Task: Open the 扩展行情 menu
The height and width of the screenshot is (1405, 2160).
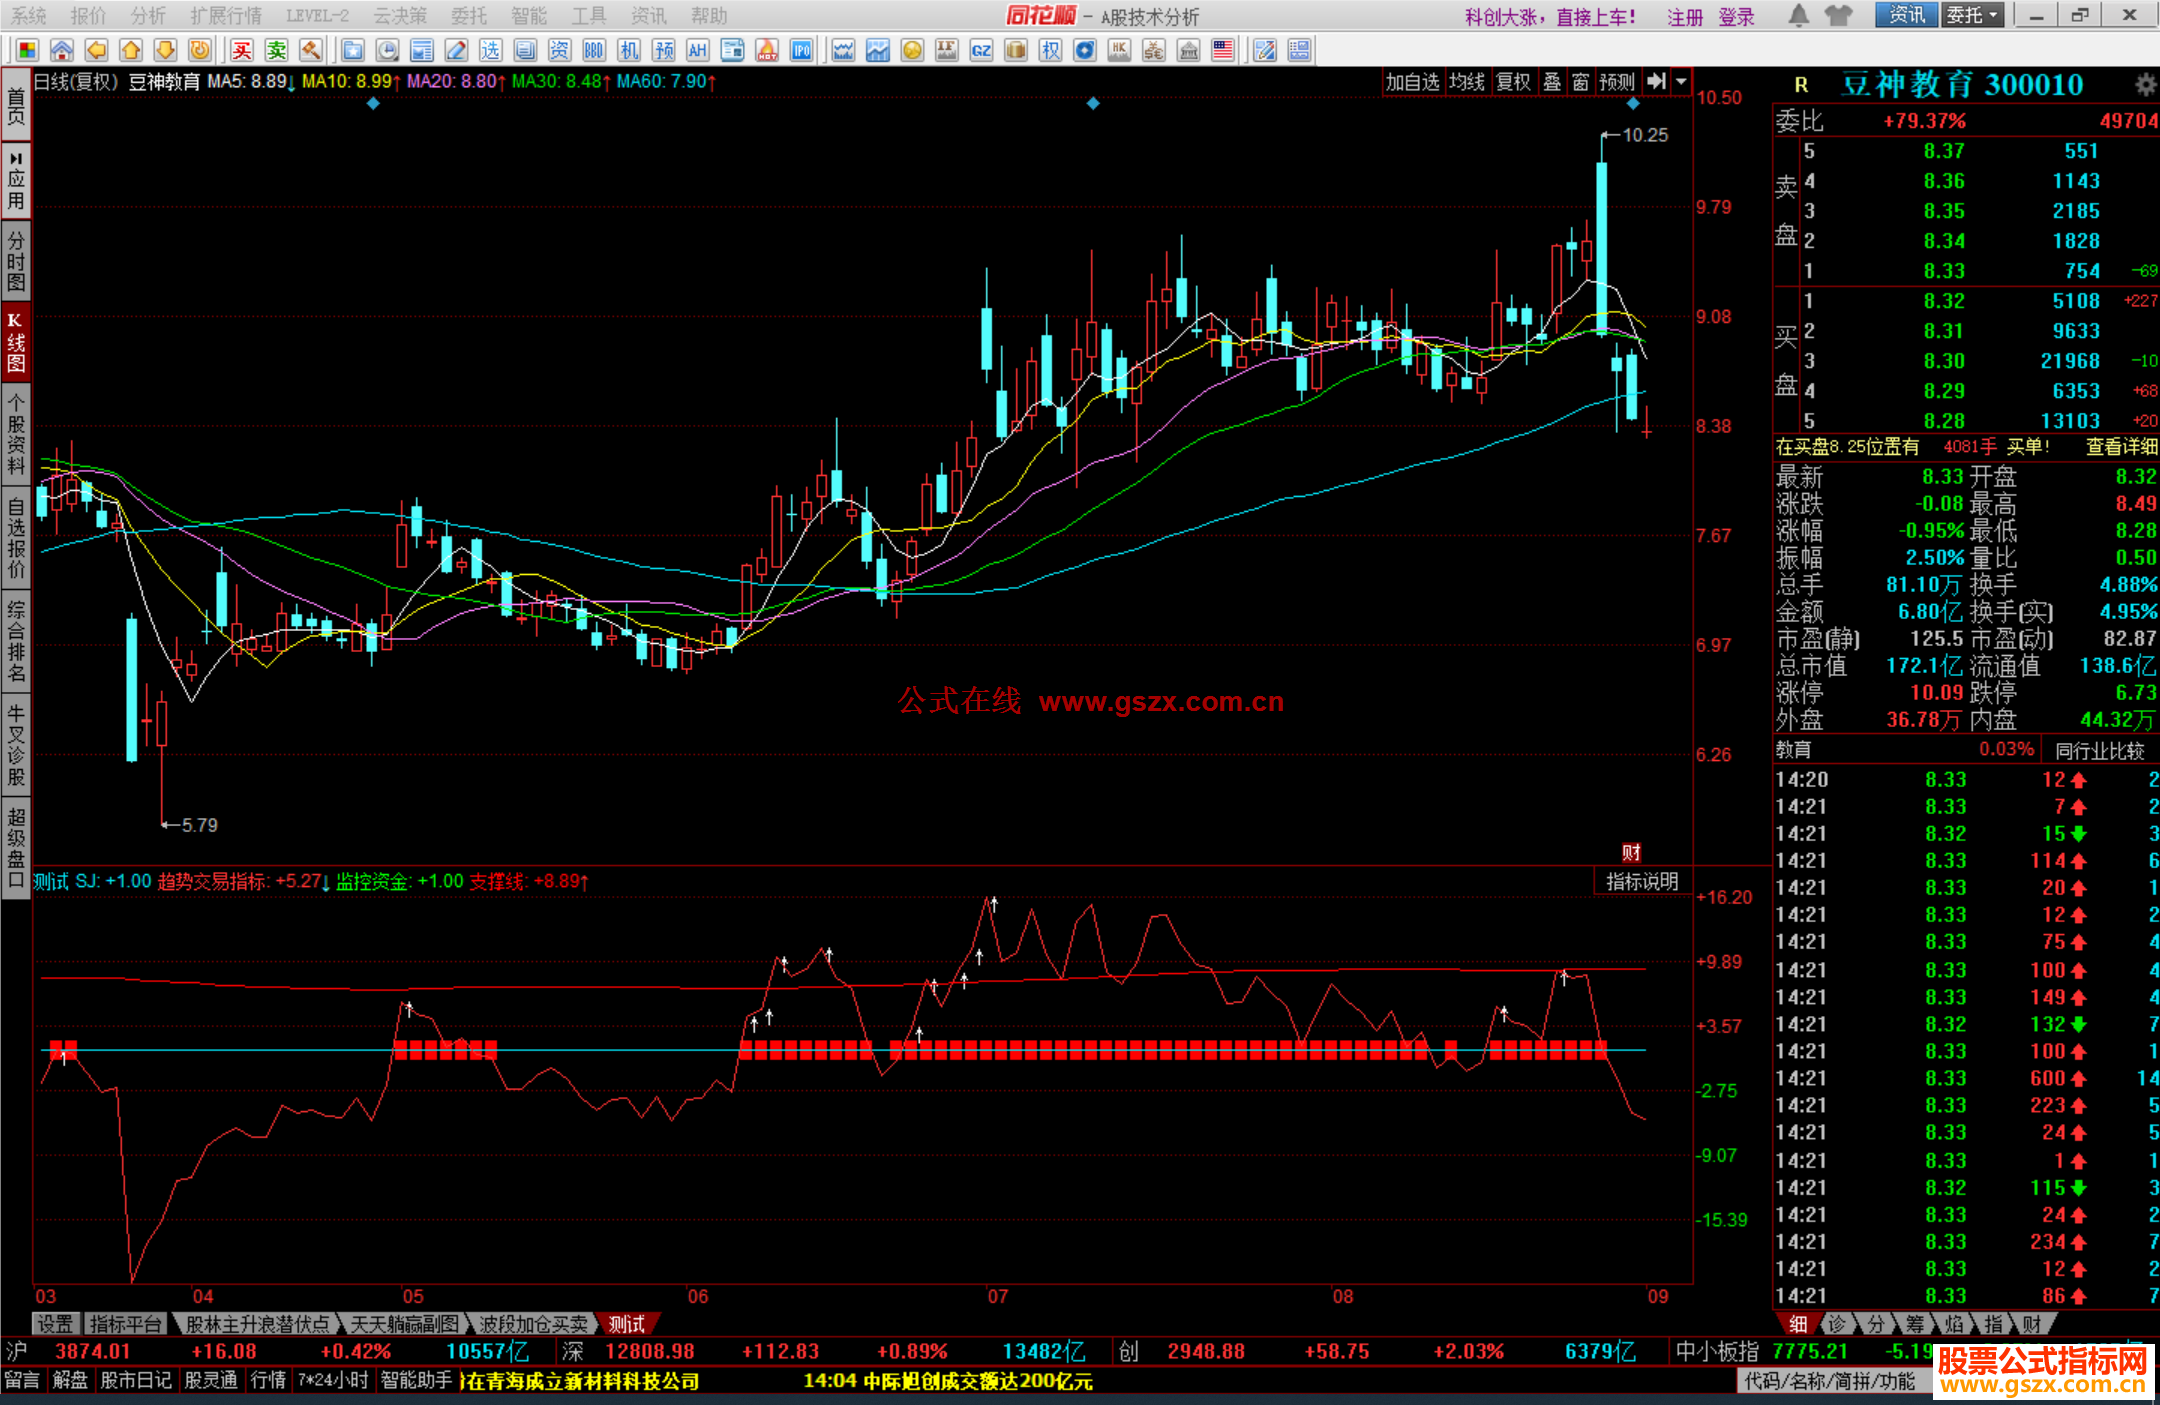Action: [225, 16]
